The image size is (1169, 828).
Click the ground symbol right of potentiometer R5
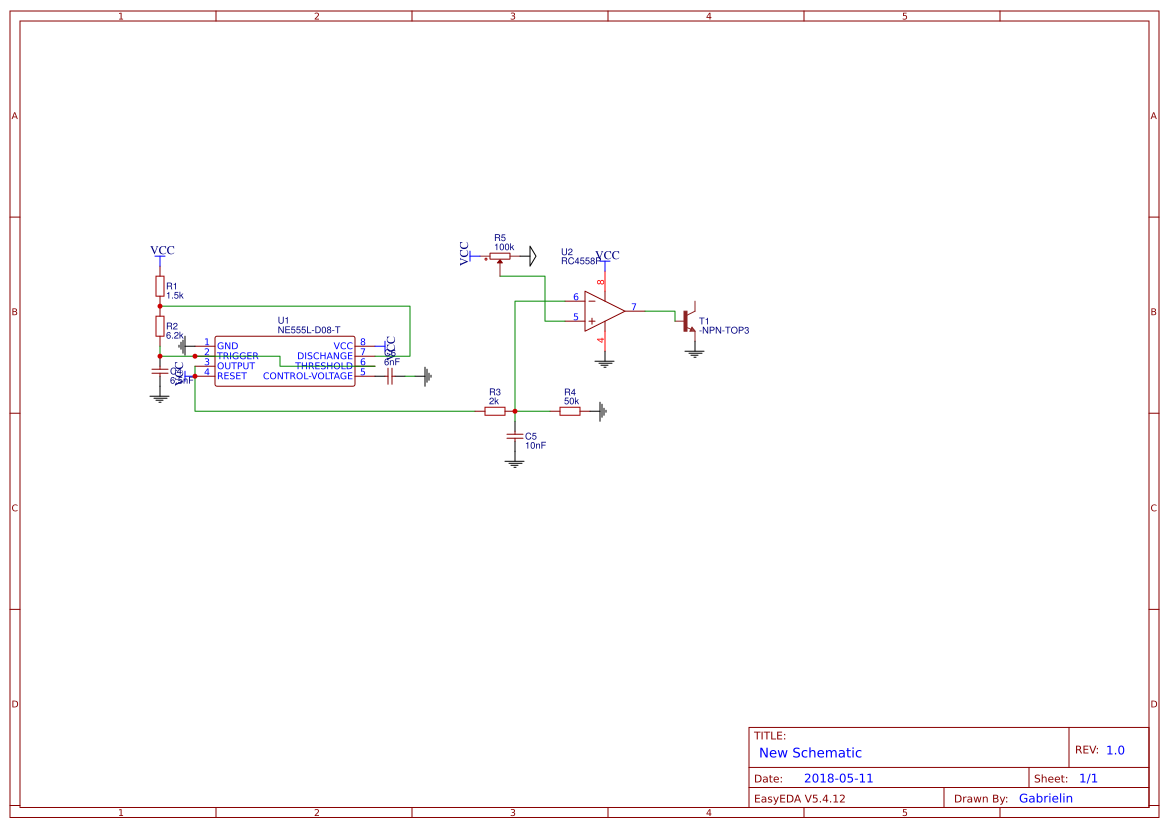coord(532,256)
